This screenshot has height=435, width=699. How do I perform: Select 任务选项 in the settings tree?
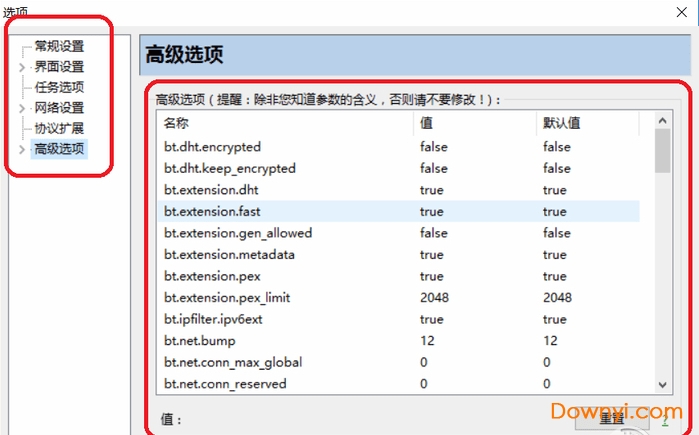click(59, 87)
